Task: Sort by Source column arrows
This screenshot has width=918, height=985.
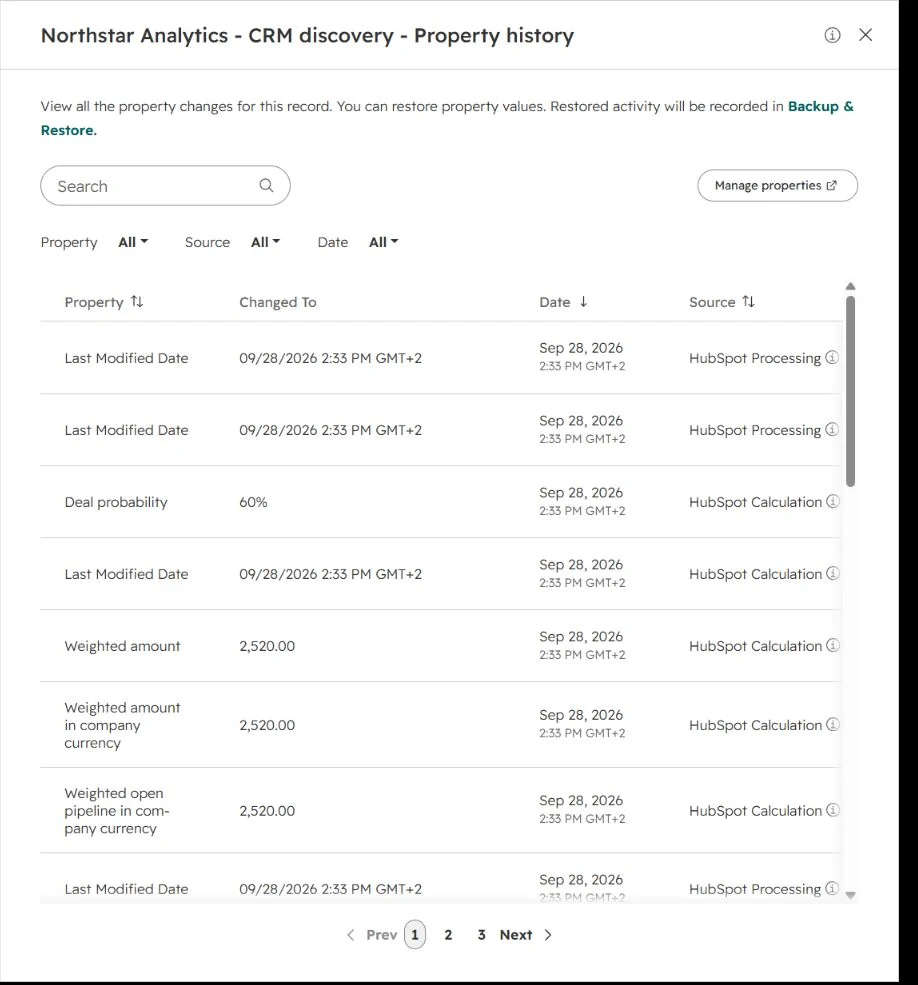Action: [x=748, y=302]
